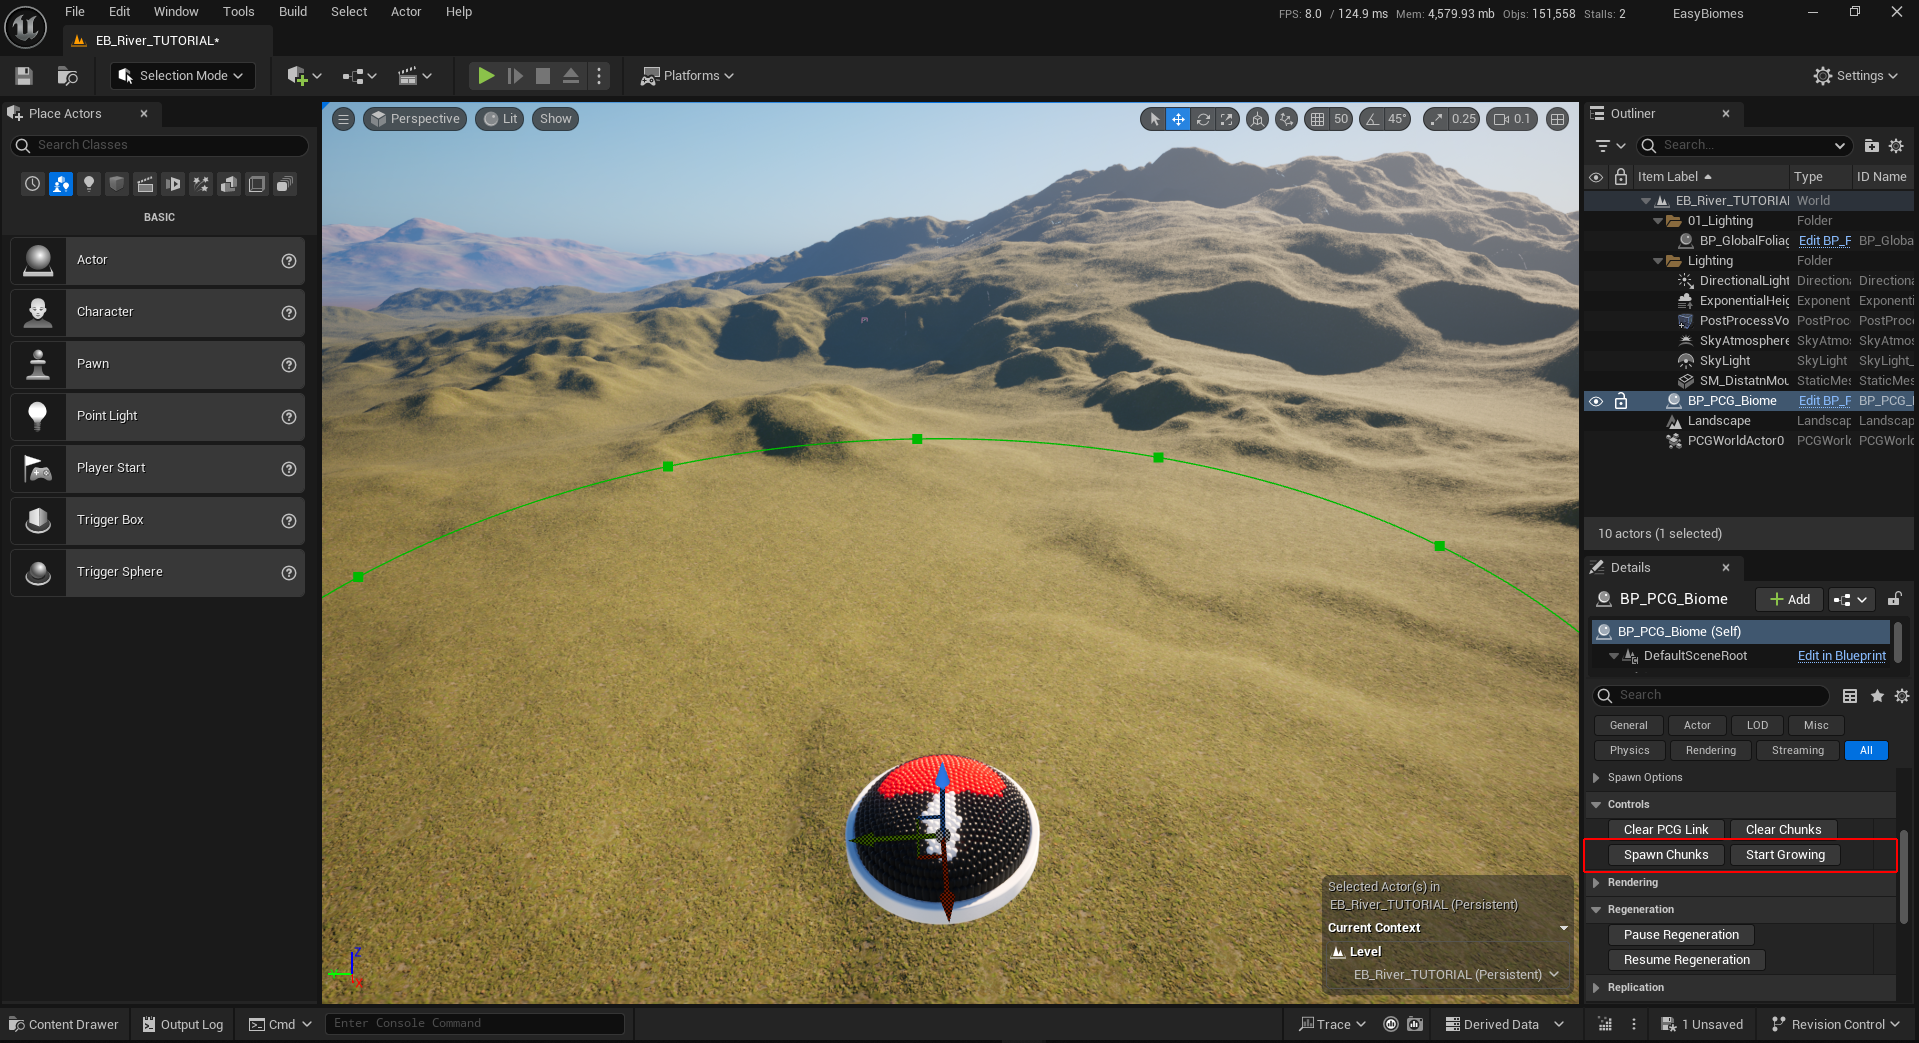The height and width of the screenshot is (1043, 1919).
Task: Set the rotation snap angle of 45 degrees
Action: 1396,118
